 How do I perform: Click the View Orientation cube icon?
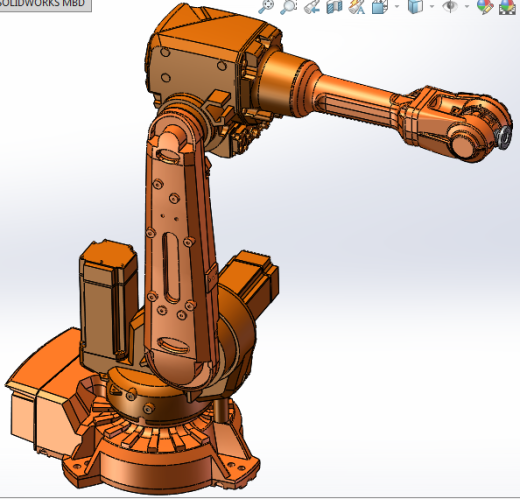point(380,7)
